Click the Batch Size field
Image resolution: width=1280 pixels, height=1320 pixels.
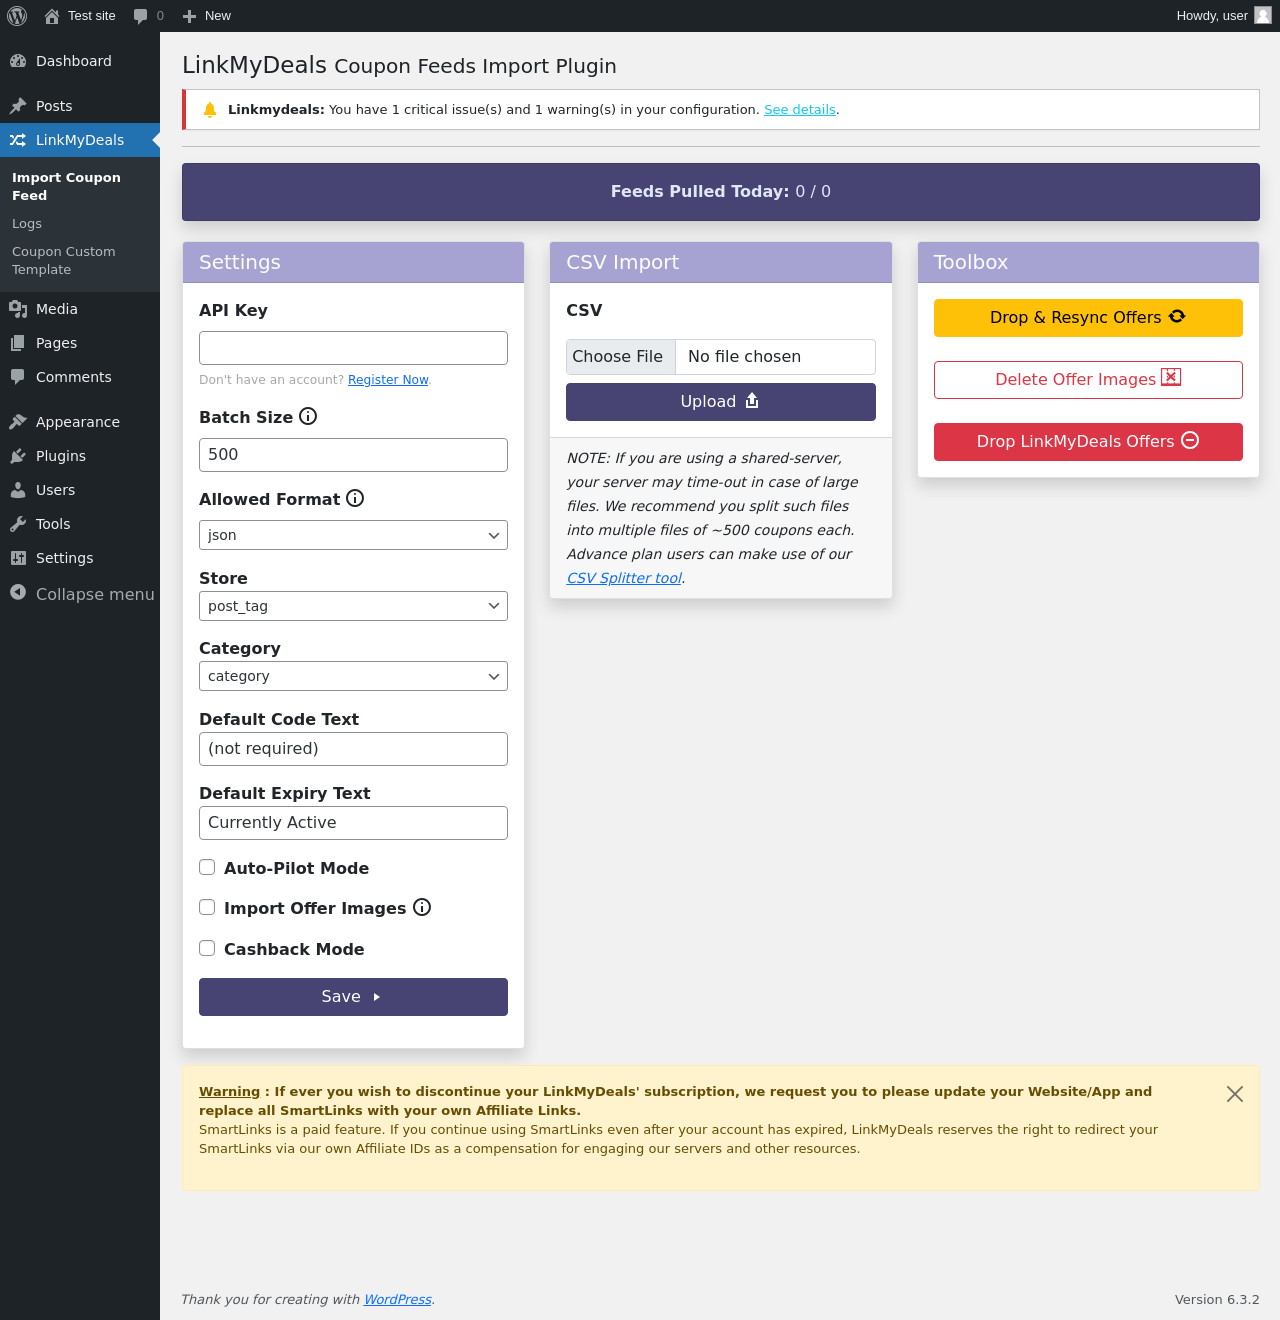click(353, 455)
